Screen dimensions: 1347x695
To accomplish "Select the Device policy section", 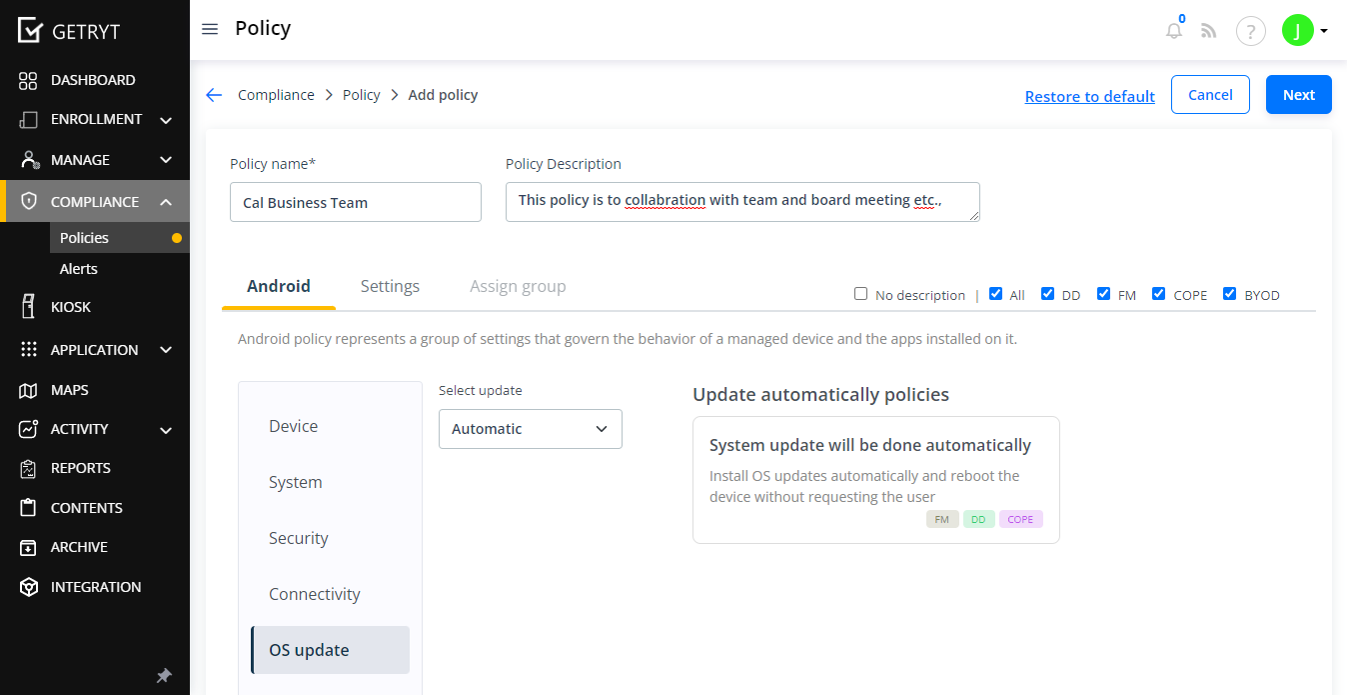I will click(x=330, y=426).
